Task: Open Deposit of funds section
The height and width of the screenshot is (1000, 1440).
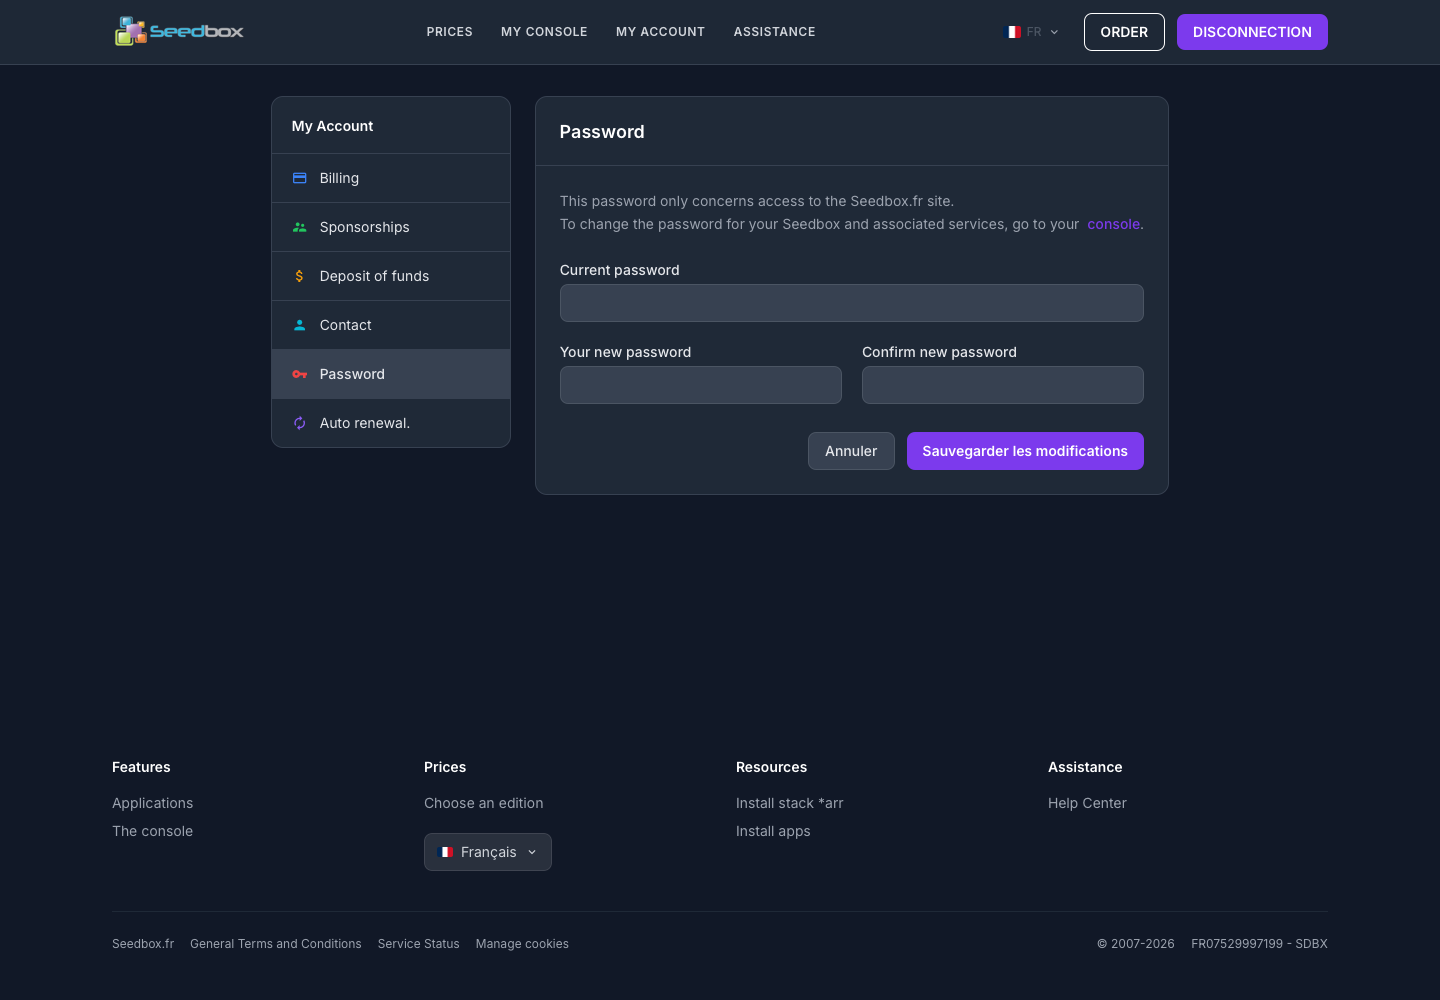Action: (391, 276)
